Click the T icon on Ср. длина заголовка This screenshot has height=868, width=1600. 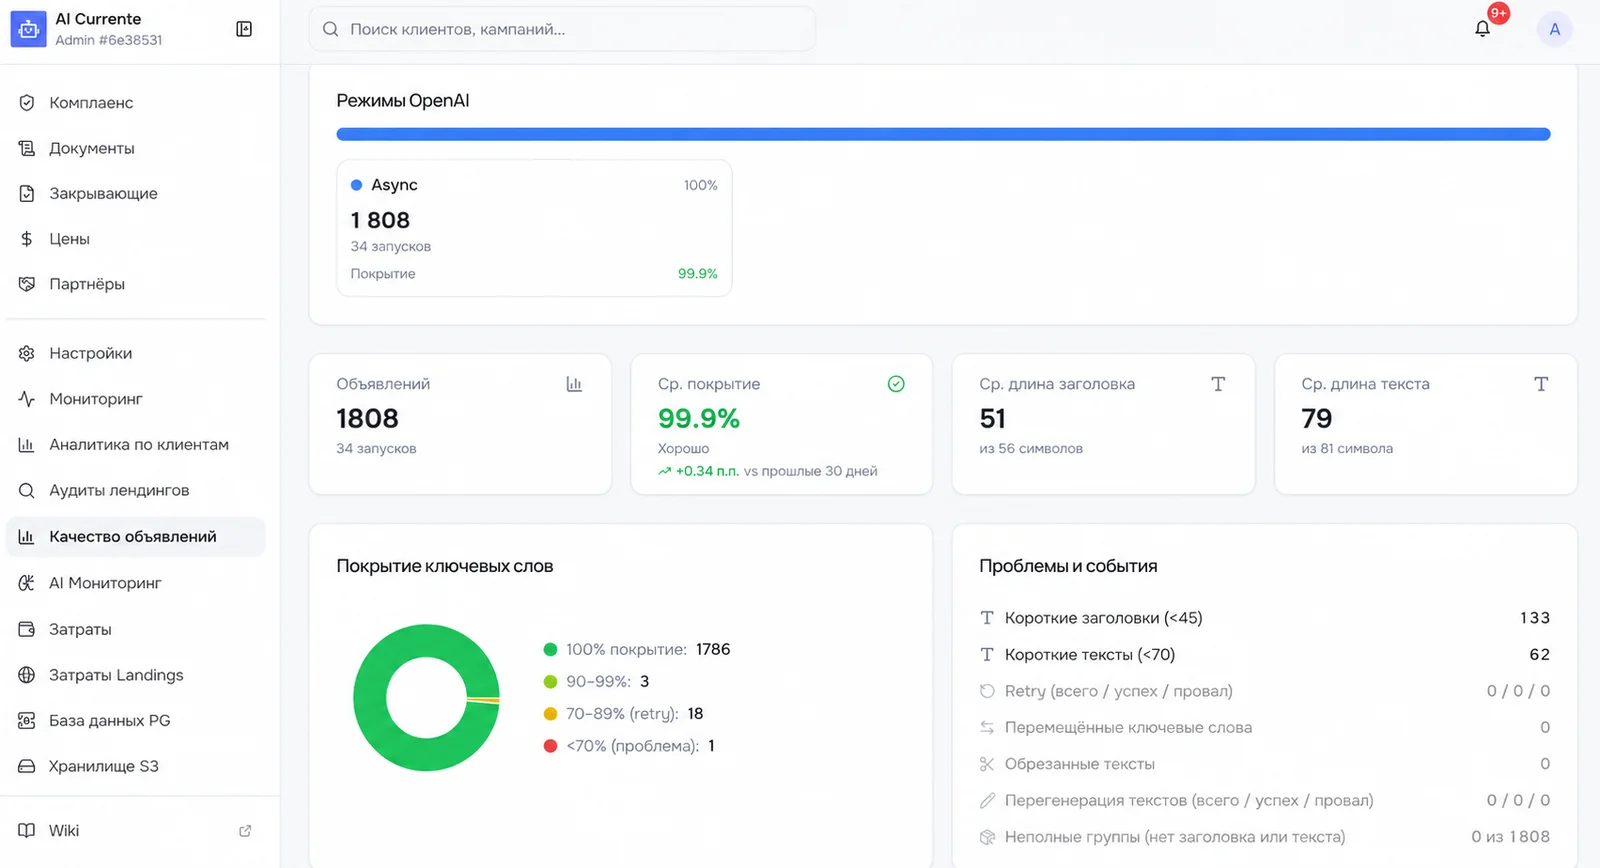tap(1218, 384)
